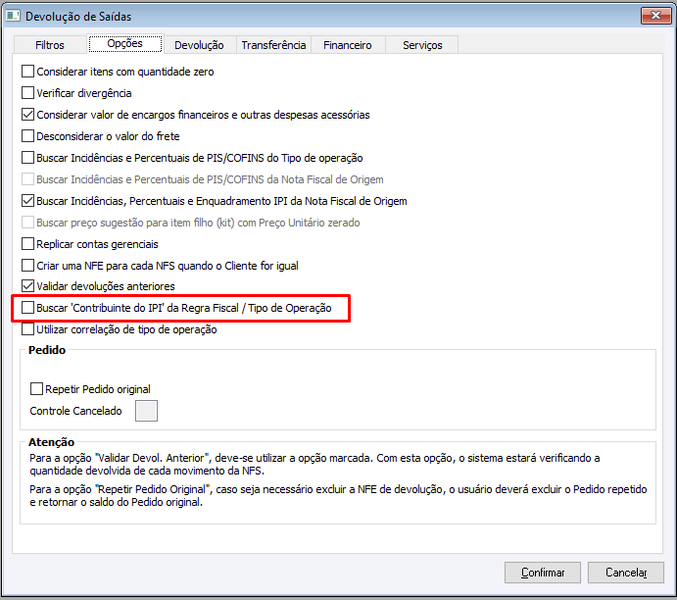Switch to the Serviços tab
Viewport: 677px width, 600px height.
tap(422, 45)
